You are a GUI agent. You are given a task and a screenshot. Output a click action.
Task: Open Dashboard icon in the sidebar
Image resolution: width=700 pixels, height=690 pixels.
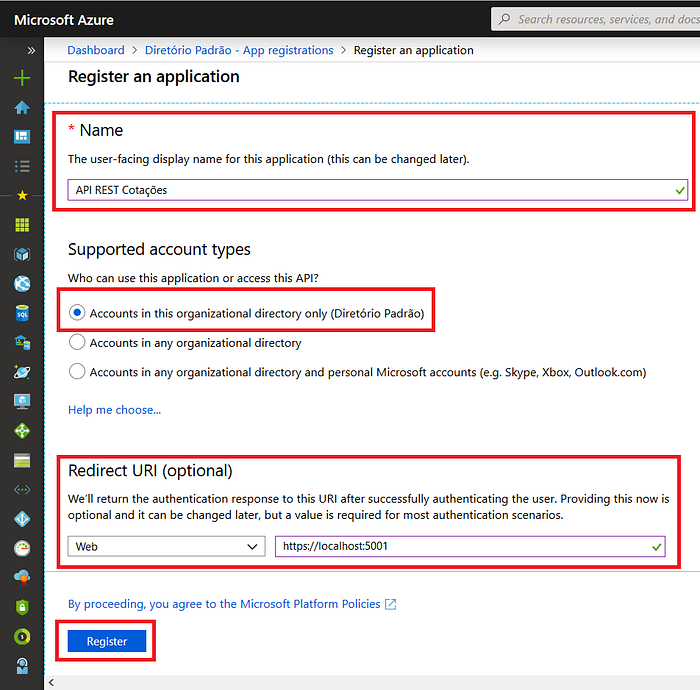[x=22, y=137]
